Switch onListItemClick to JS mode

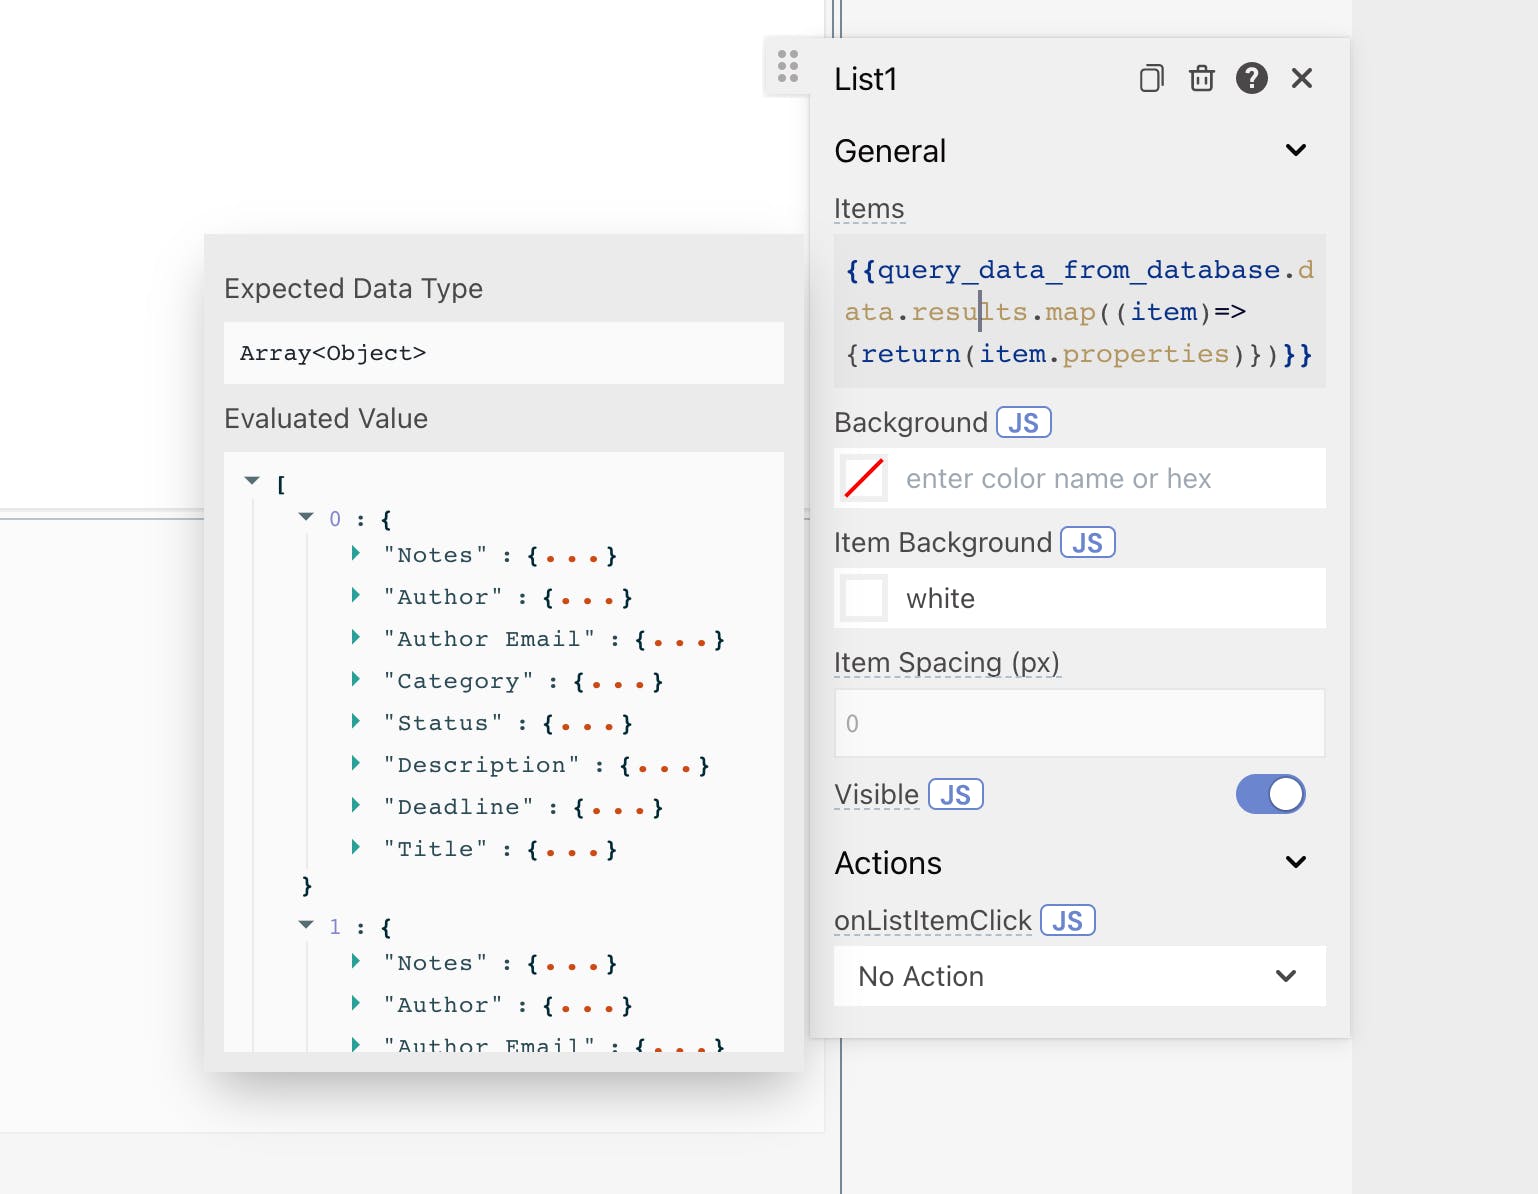(1067, 921)
